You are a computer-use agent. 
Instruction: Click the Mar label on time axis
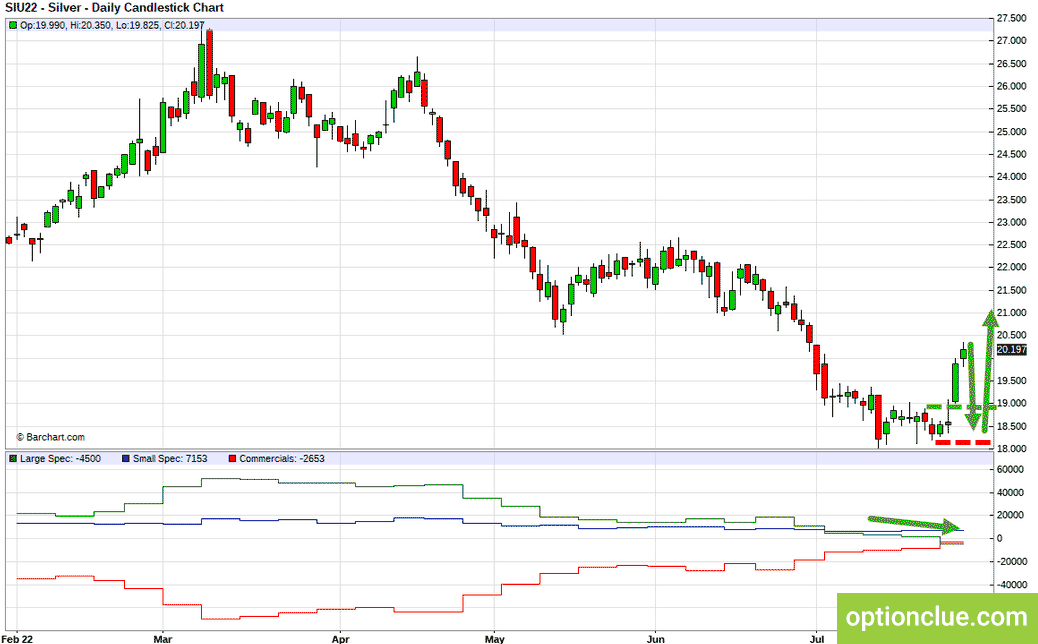[x=162, y=639]
